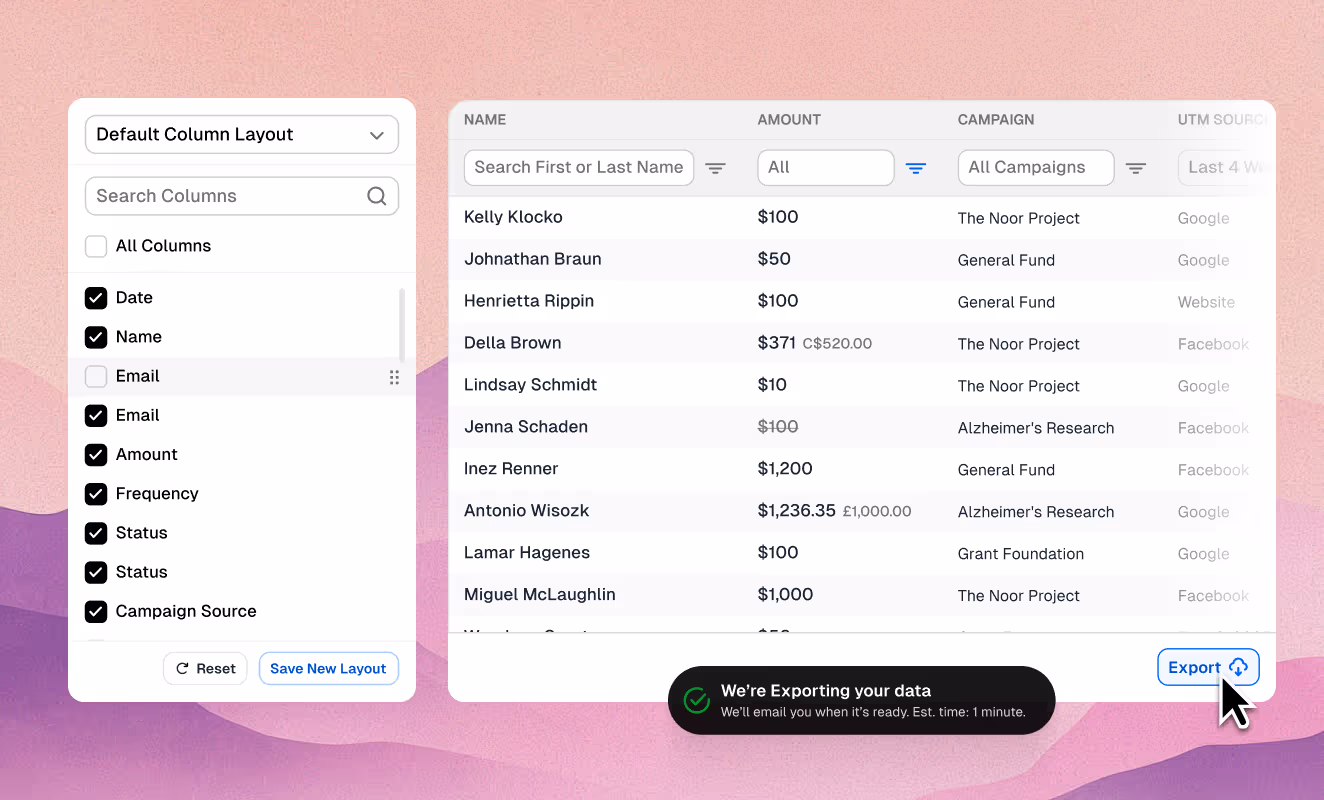Click the strikethrough $100 amount

[x=778, y=427]
